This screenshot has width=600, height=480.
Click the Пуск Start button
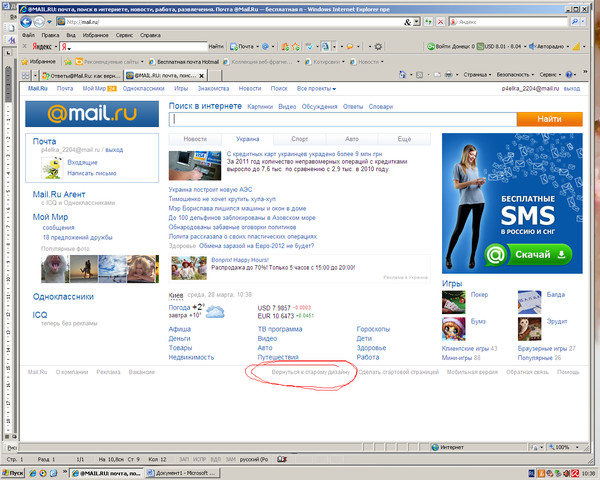point(13,473)
